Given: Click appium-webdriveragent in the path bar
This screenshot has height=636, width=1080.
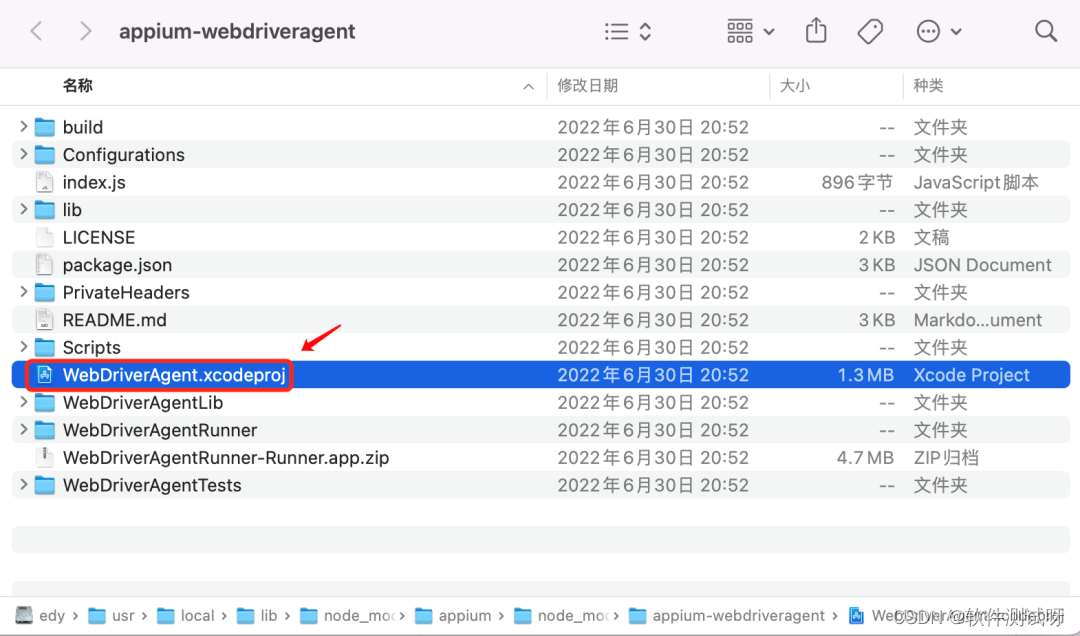Looking at the screenshot, I should (727, 615).
